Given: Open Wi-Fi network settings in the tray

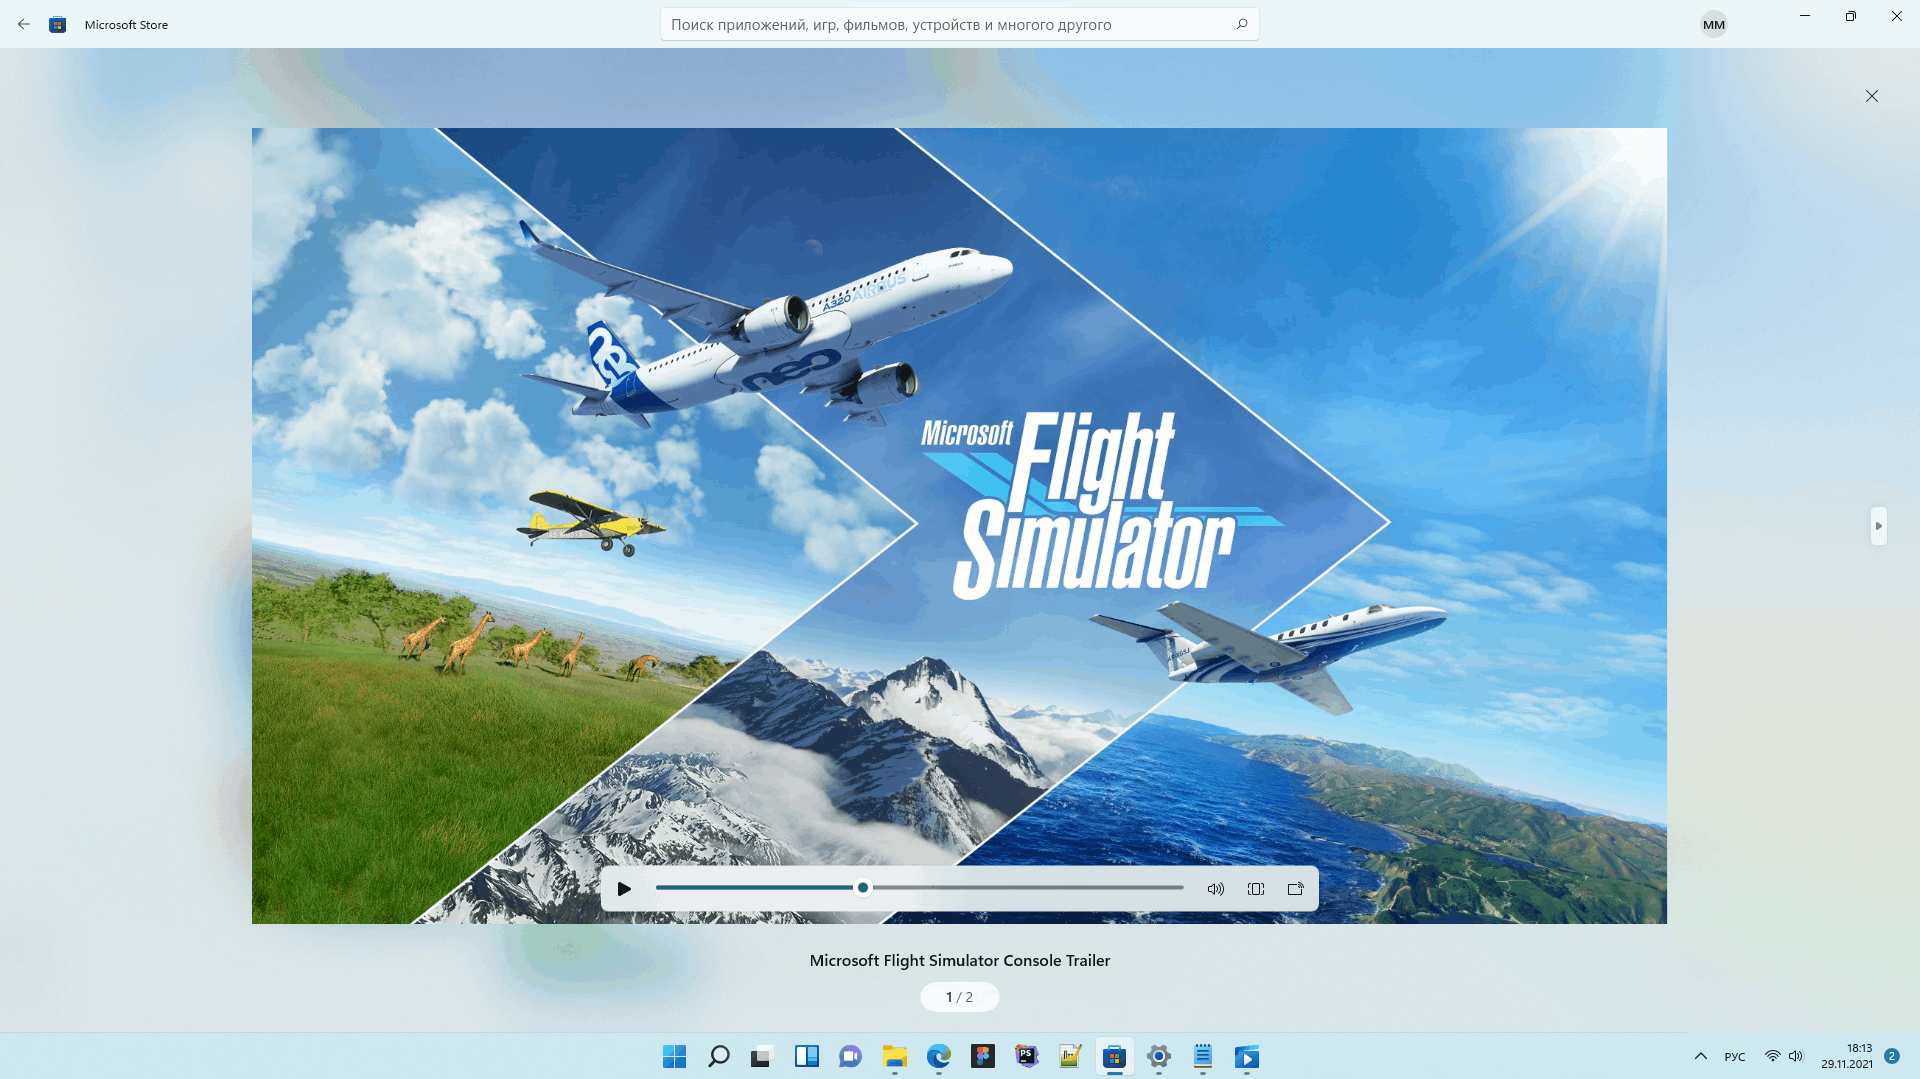Looking at the screenshot, I should (x=1772, y=1056).
